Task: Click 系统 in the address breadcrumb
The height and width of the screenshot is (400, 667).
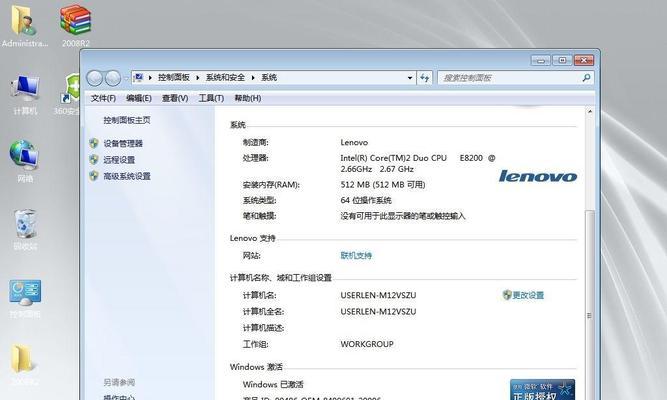Action: tap(269, 77)
